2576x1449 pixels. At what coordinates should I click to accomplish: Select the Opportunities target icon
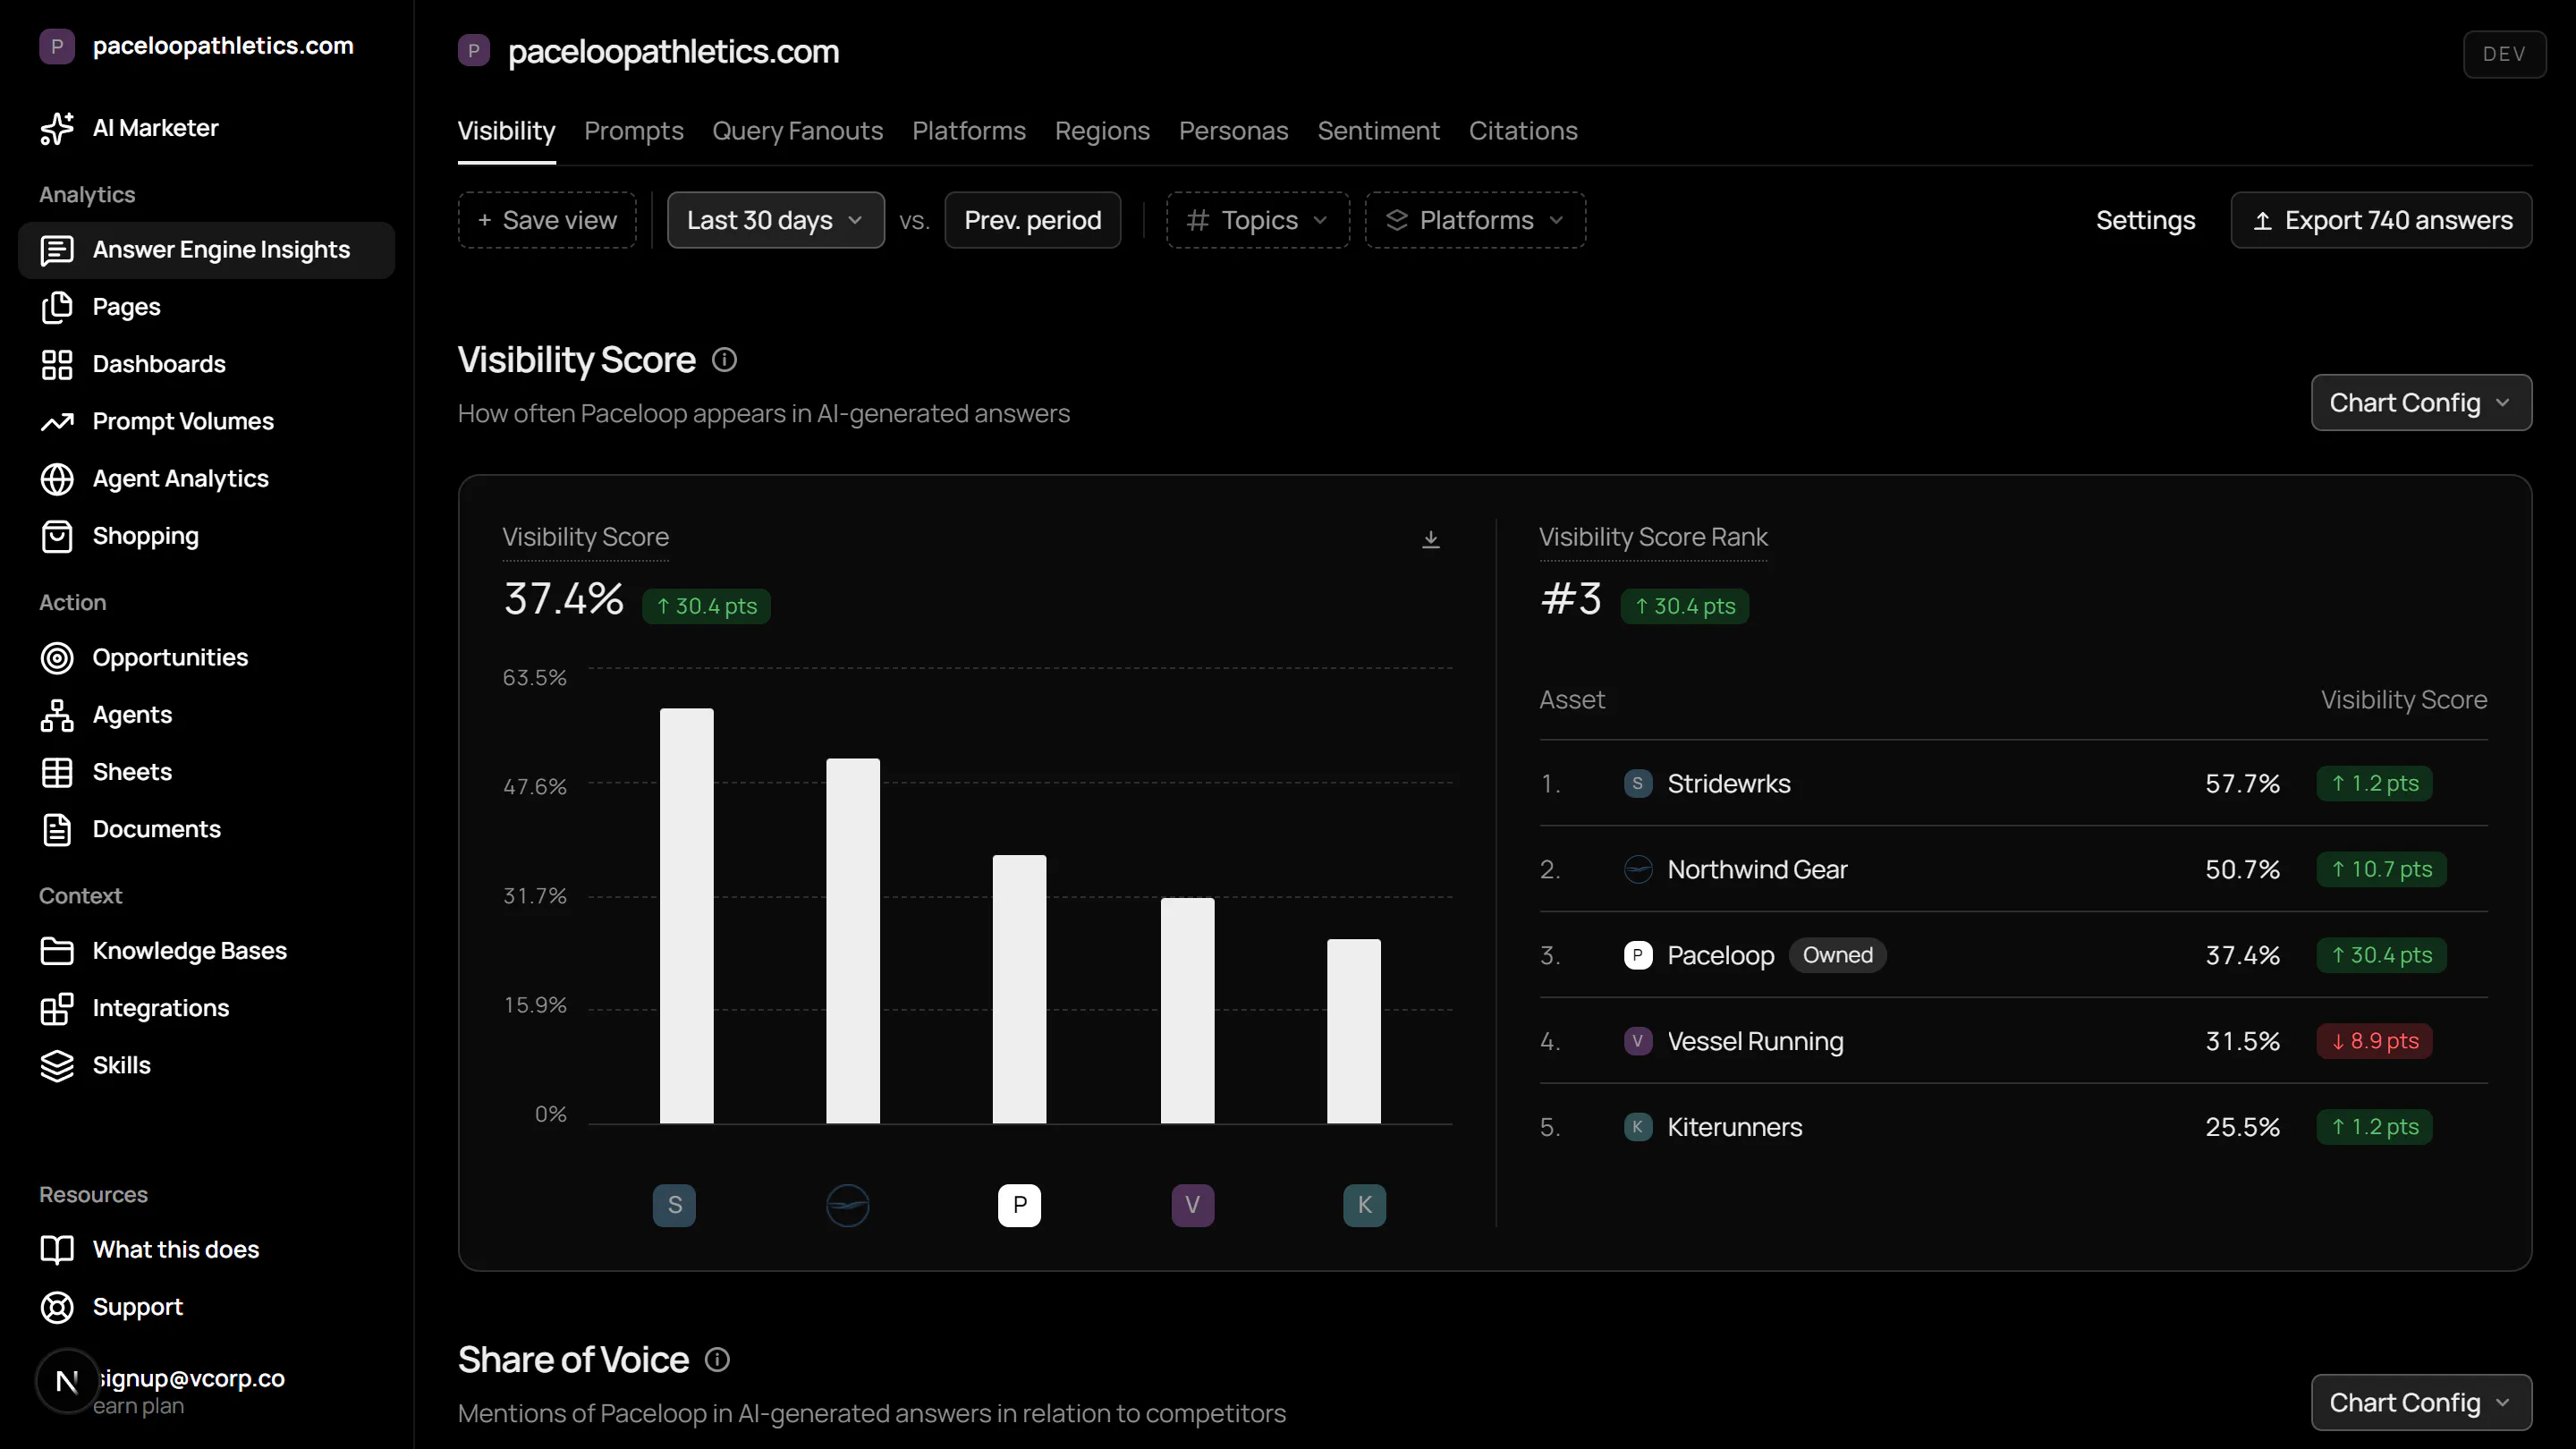(x=57, y=658)
